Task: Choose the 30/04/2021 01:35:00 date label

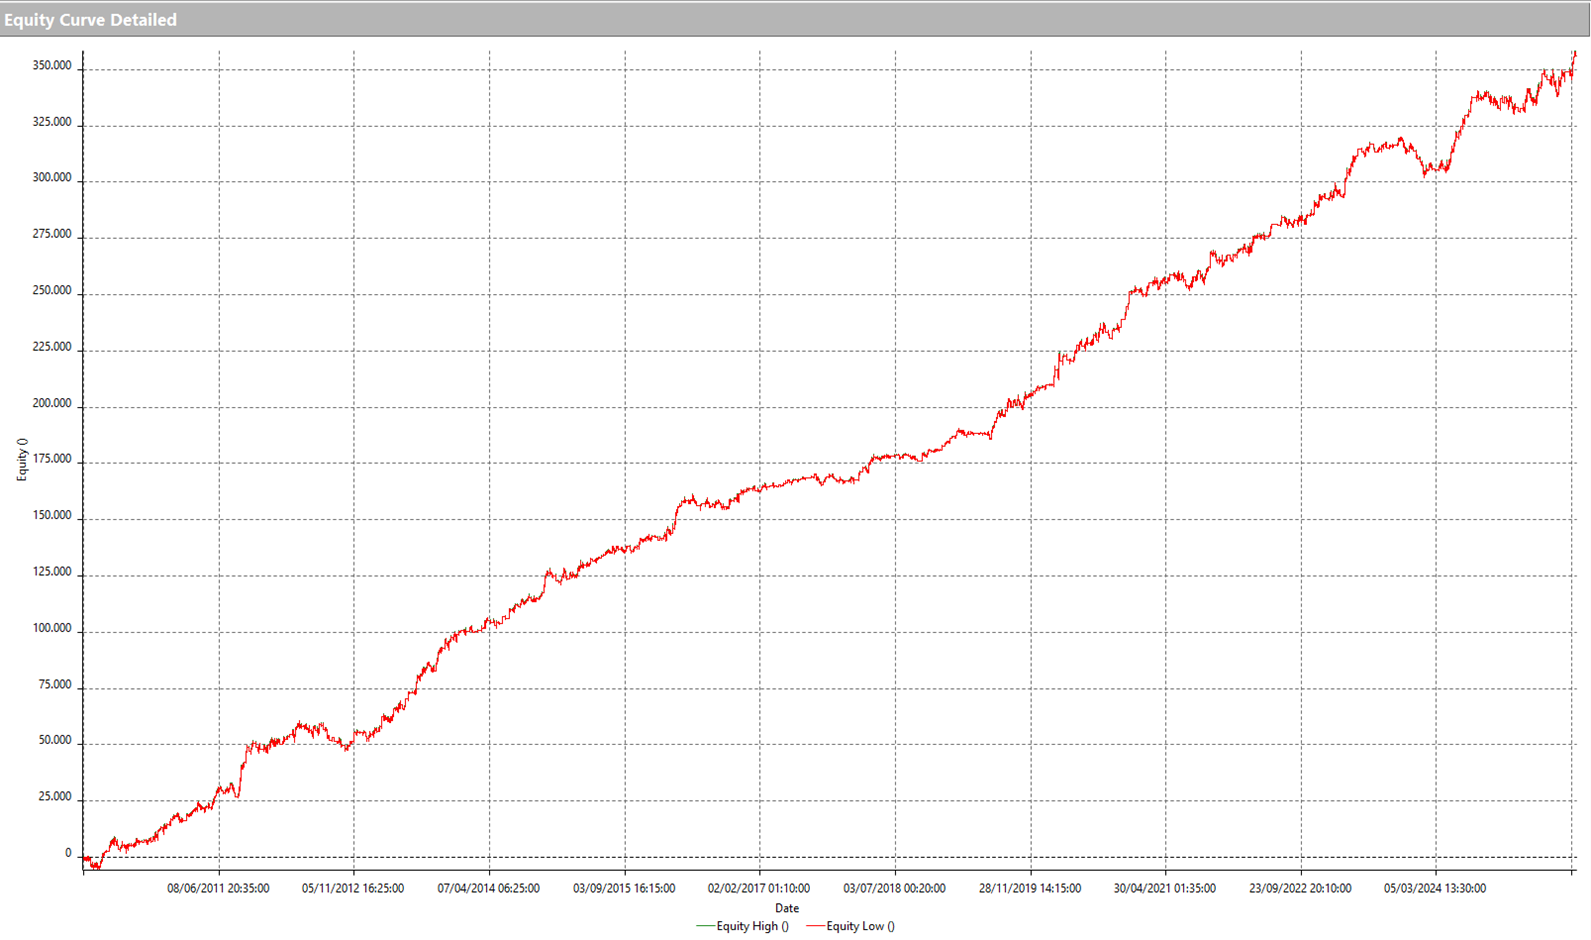Action: [1165, 888]
